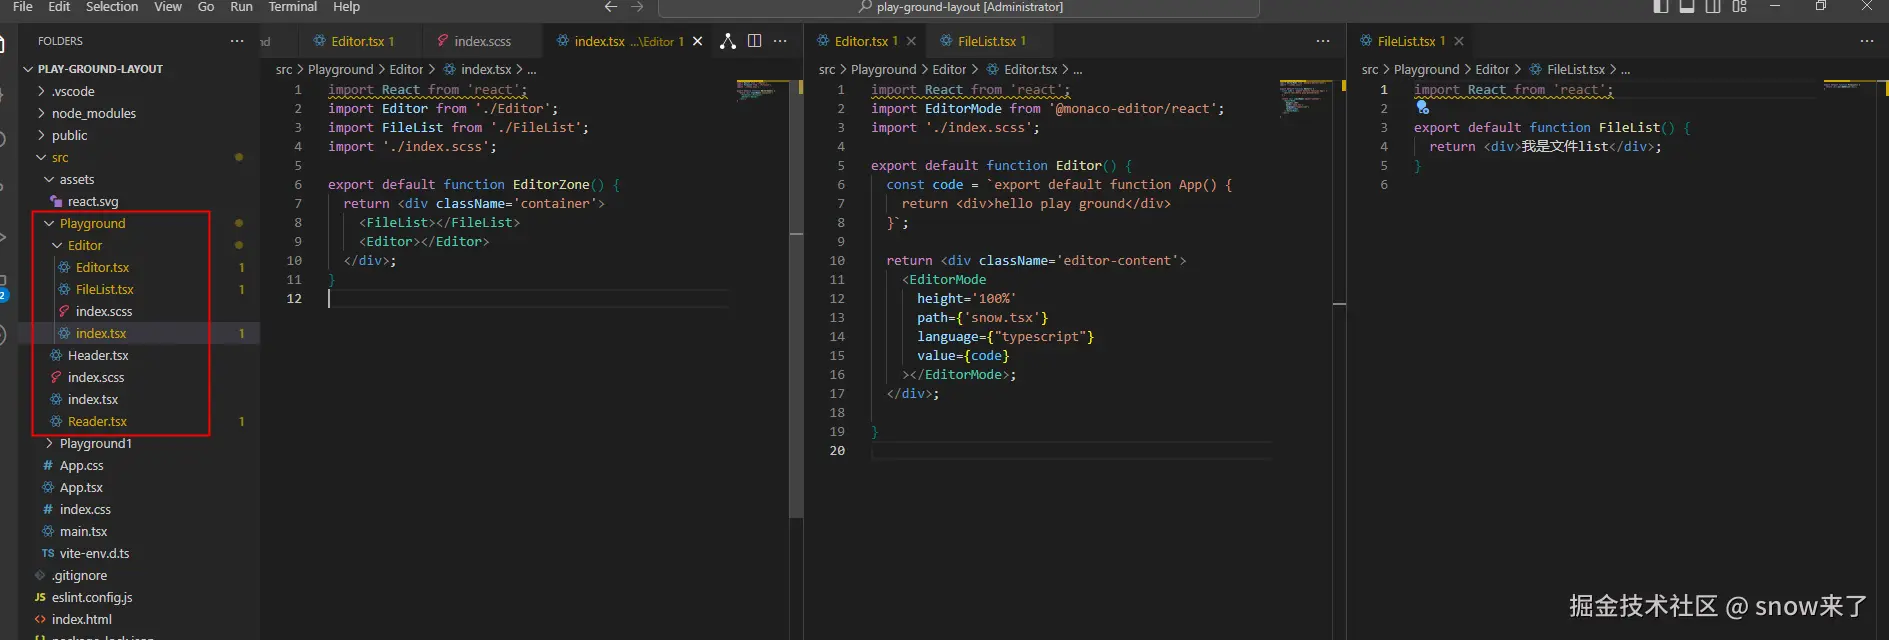Viewport: 1889px width, 640px height.
Task: Click the lightbulb code action in FileList.tsx editor
Action: point(1422,108)
